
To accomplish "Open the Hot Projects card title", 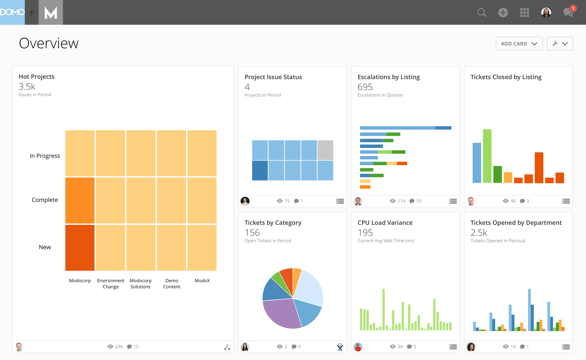I will coord(37,77).
